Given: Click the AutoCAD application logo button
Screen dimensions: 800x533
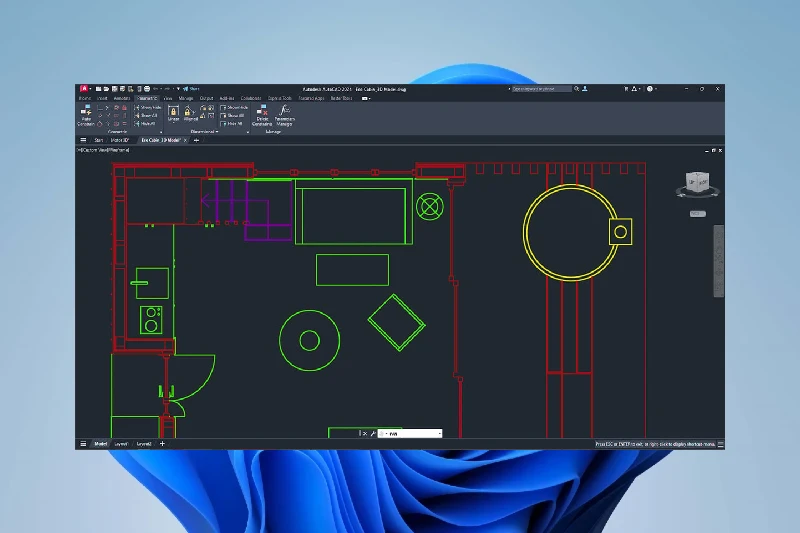Looking at the screenshot, I should pyautogui.click(x=84, y=88).
